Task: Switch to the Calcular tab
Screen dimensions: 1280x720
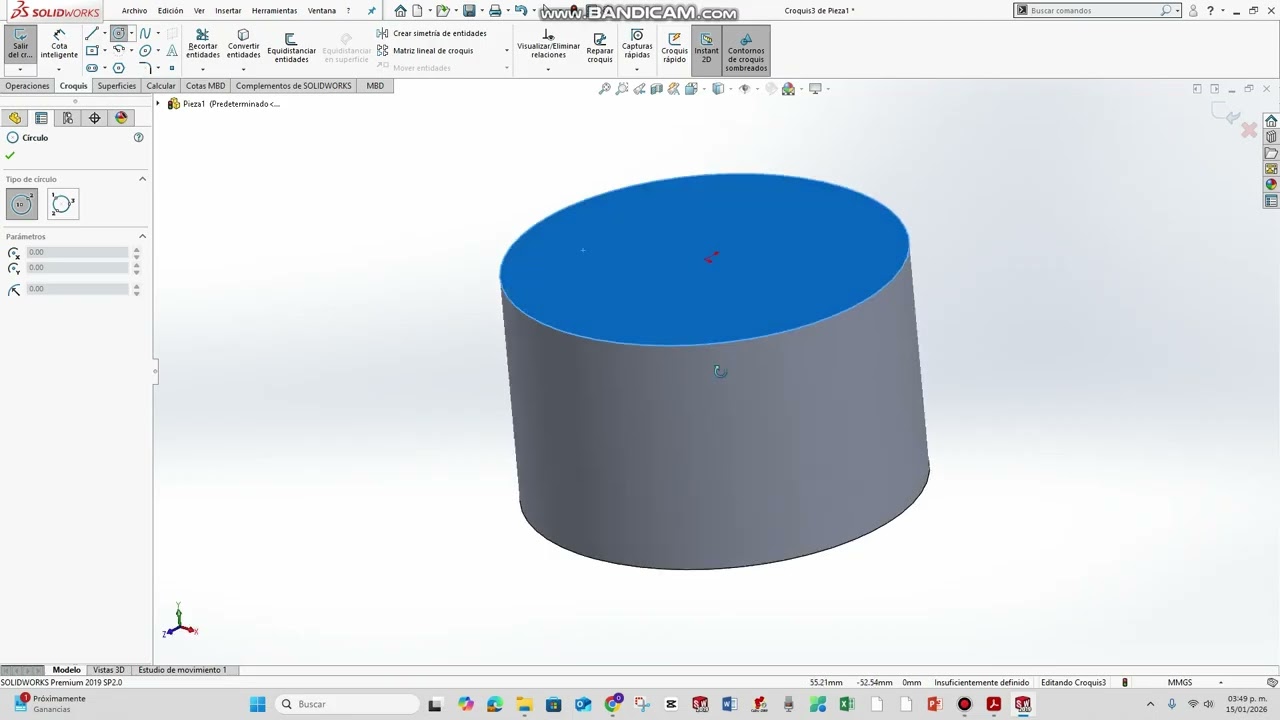Action: pyautogui.click(x=161, y=86)
